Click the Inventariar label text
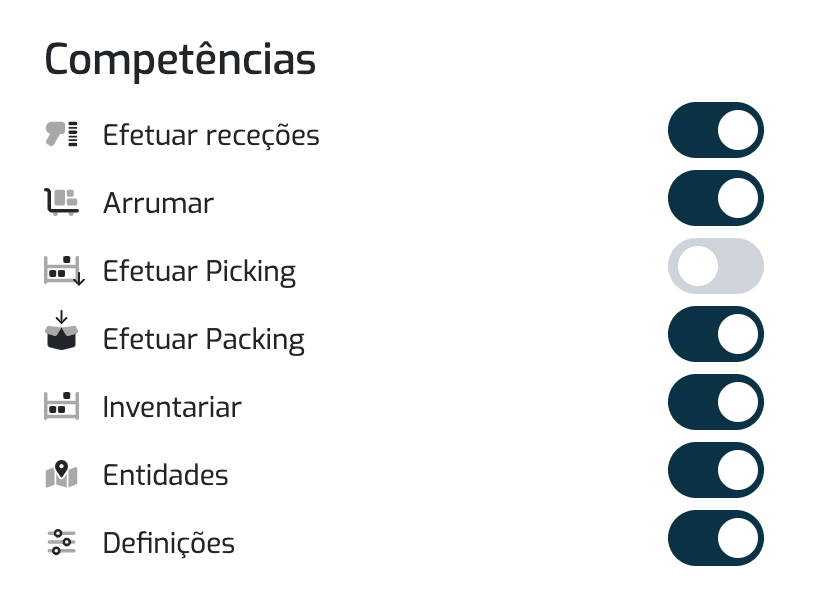 (172, 407)
